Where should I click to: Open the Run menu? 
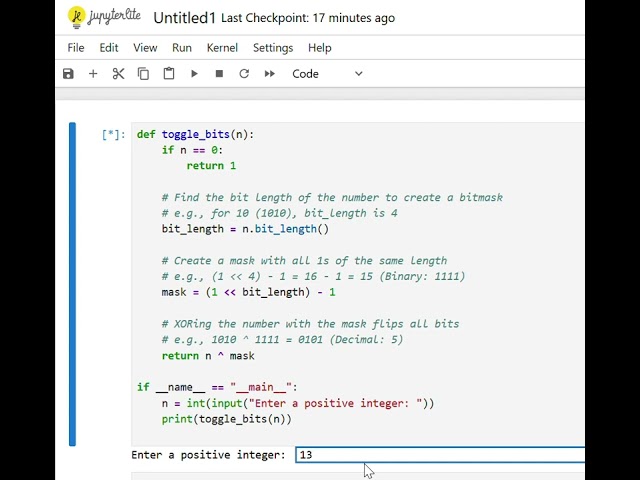[182, 48]
